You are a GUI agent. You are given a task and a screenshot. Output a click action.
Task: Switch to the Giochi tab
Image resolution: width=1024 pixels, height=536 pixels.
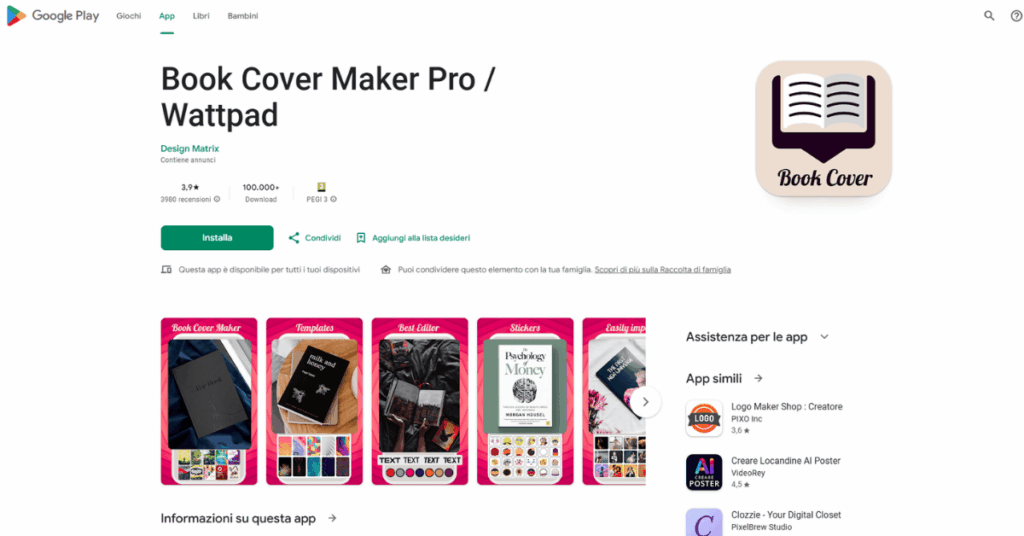tap(129, 16)
